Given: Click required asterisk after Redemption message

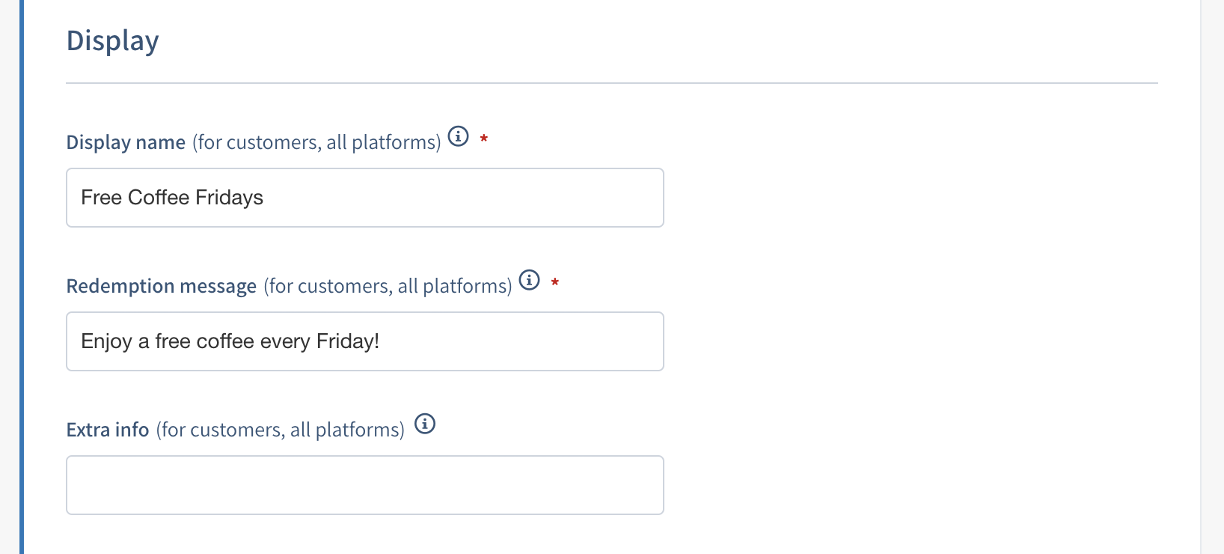Looking at the screenshot, I should (556, 285).
